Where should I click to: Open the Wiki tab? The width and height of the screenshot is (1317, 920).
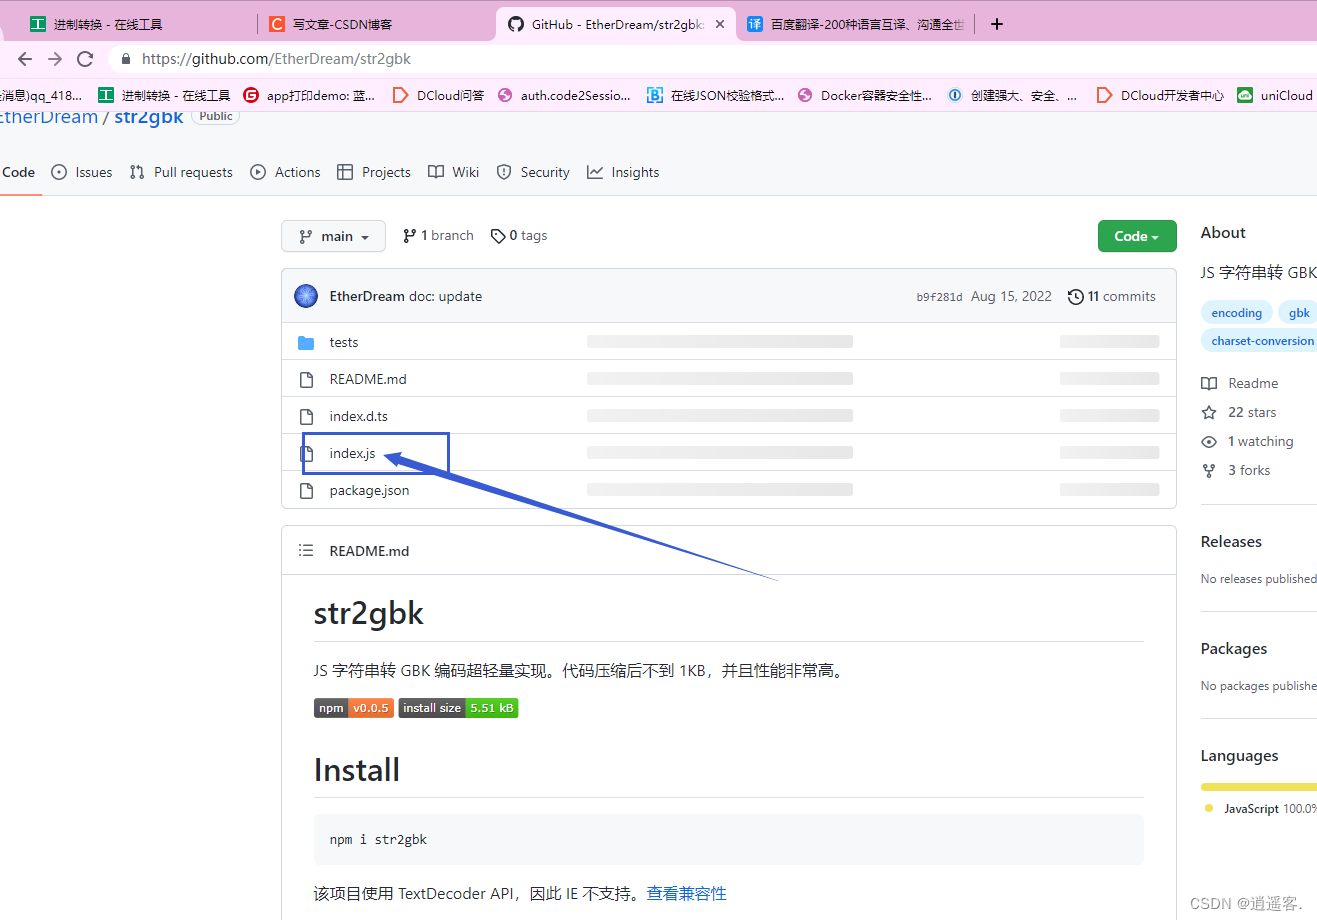(x=454, y=172)
